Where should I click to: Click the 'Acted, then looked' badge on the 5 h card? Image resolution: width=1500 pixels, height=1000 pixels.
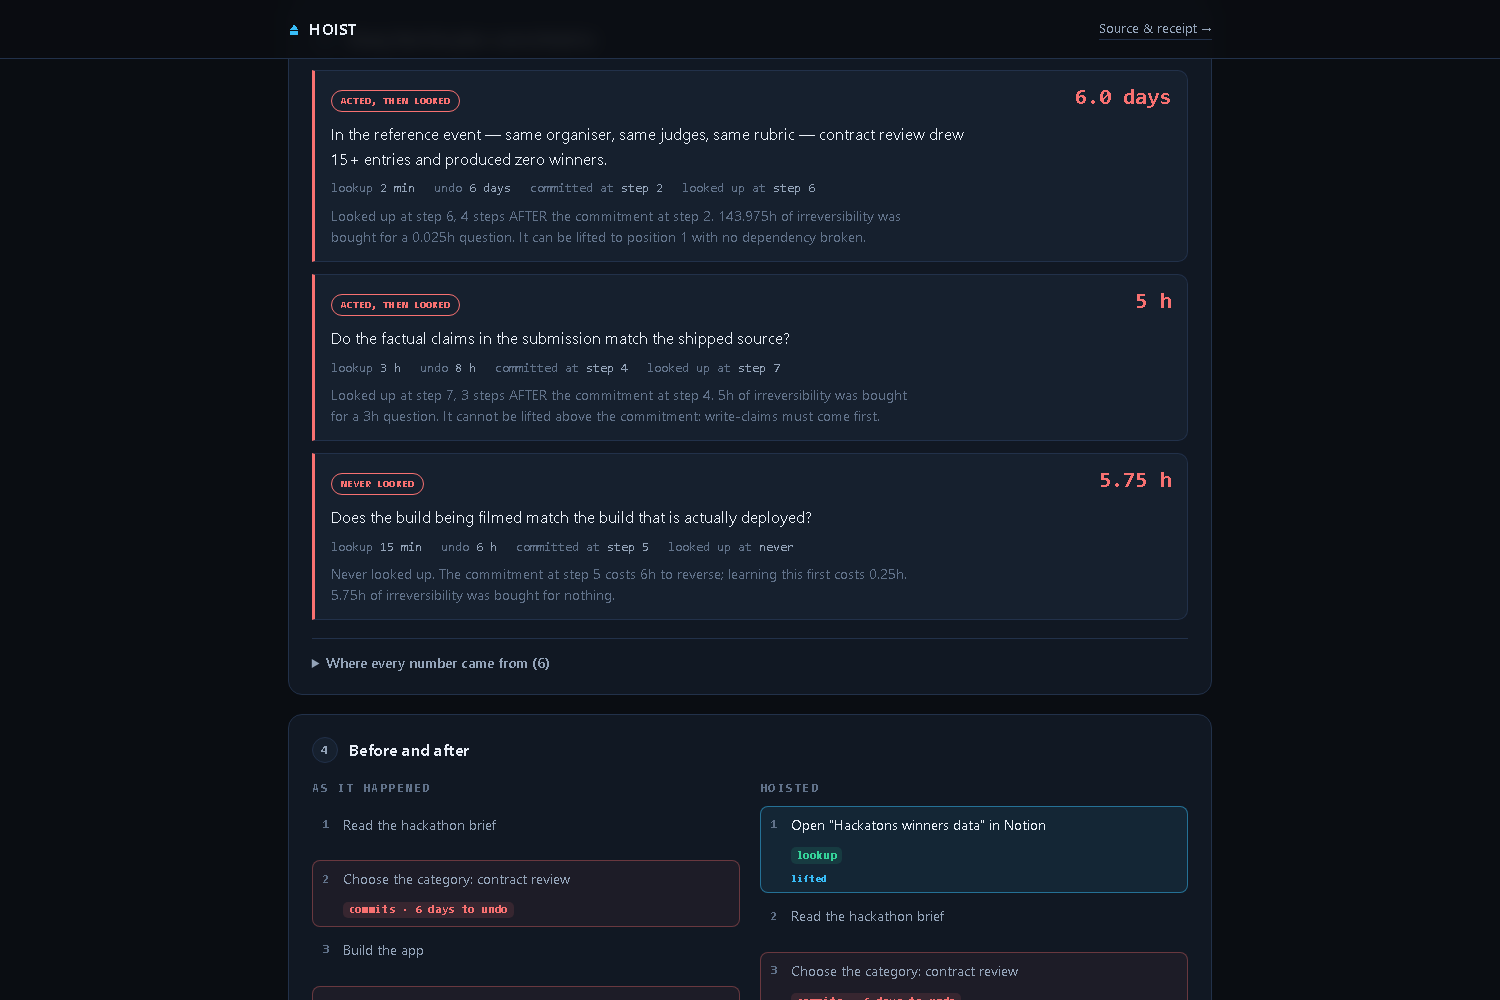click(395, 305)
